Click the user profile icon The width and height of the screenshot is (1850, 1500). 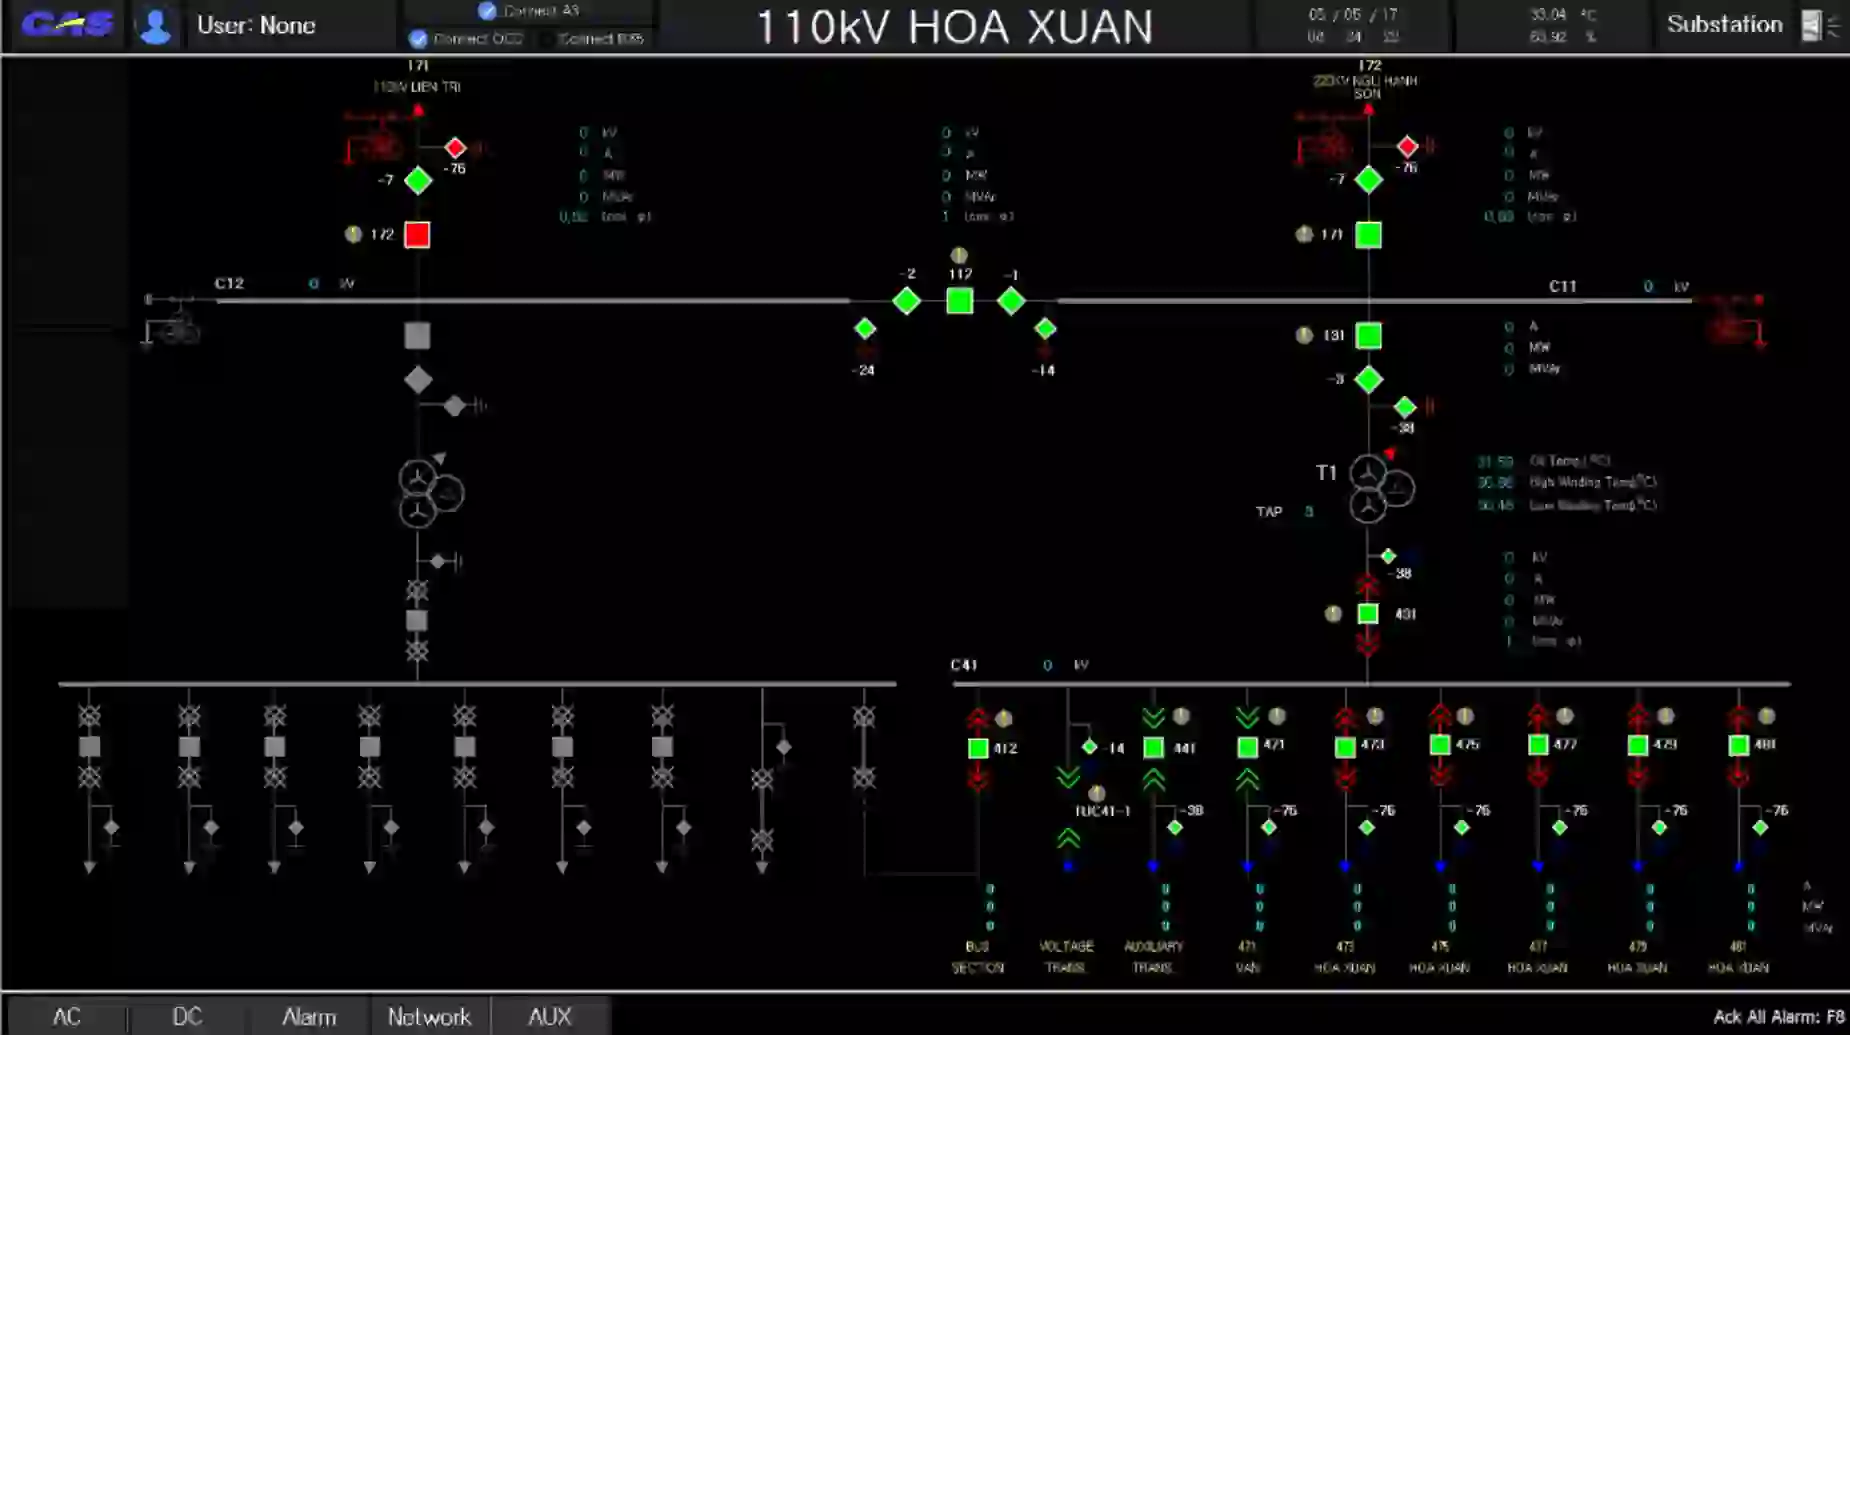pyautogui.click(x=155, y=26)
